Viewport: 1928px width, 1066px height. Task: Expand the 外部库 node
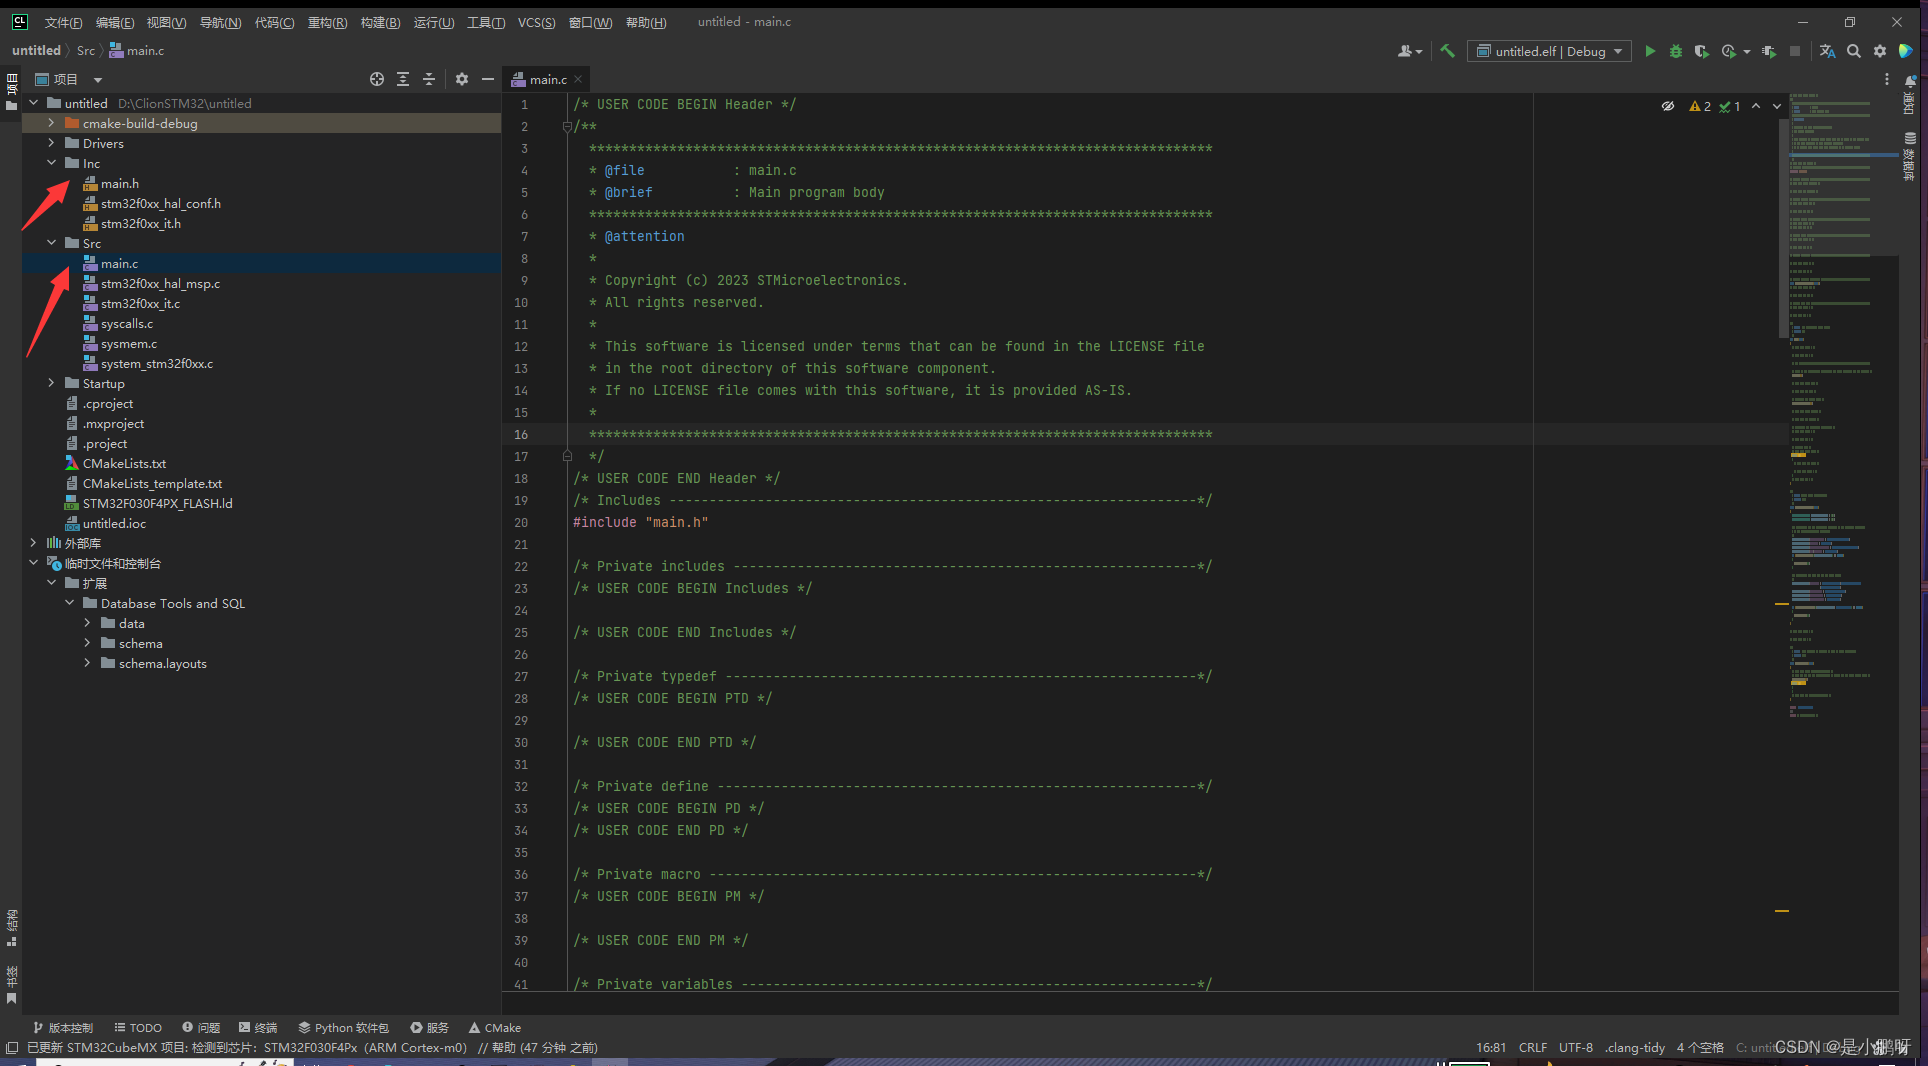[33, 543]
